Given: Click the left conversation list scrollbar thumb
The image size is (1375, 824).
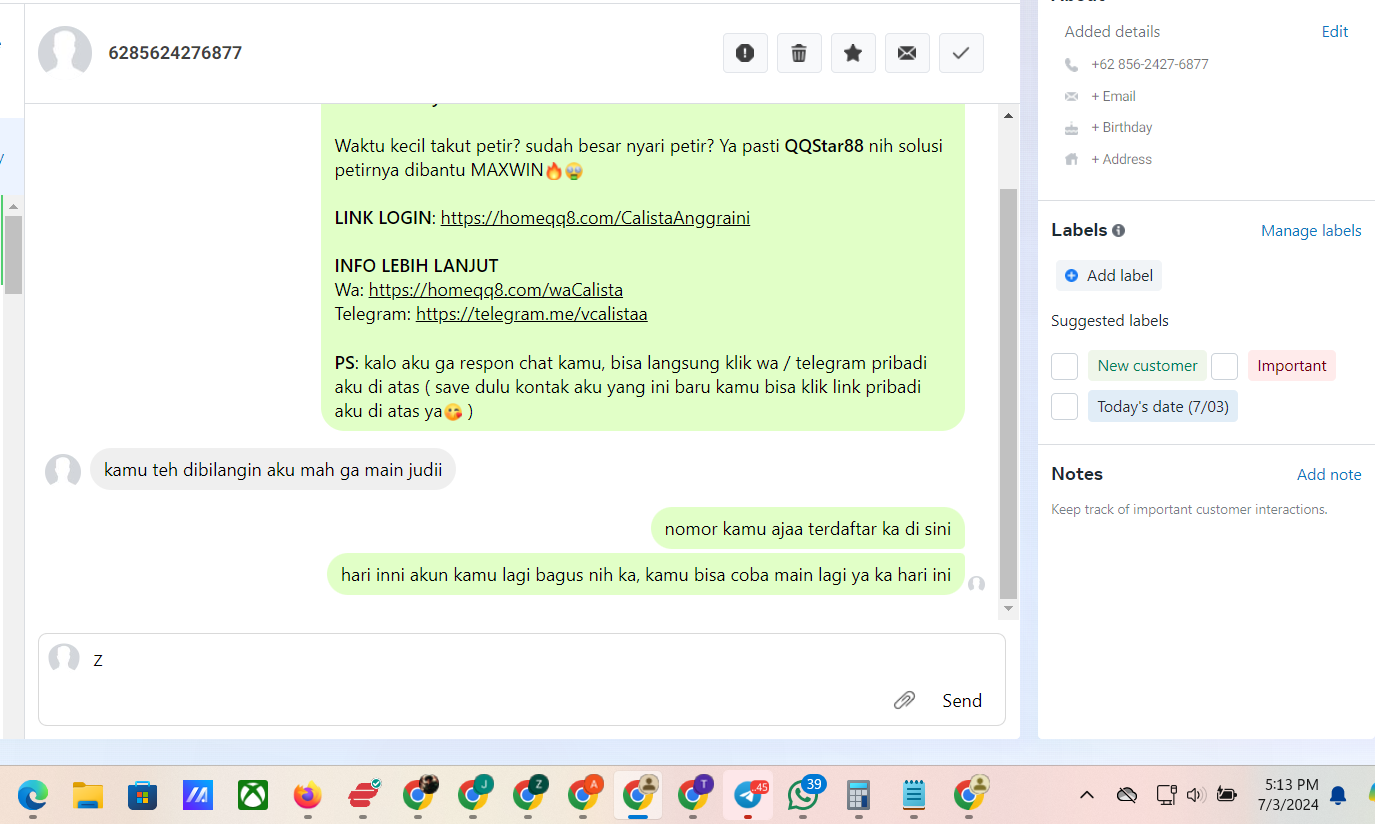Looking at the screenshot, I should (13, 254).
